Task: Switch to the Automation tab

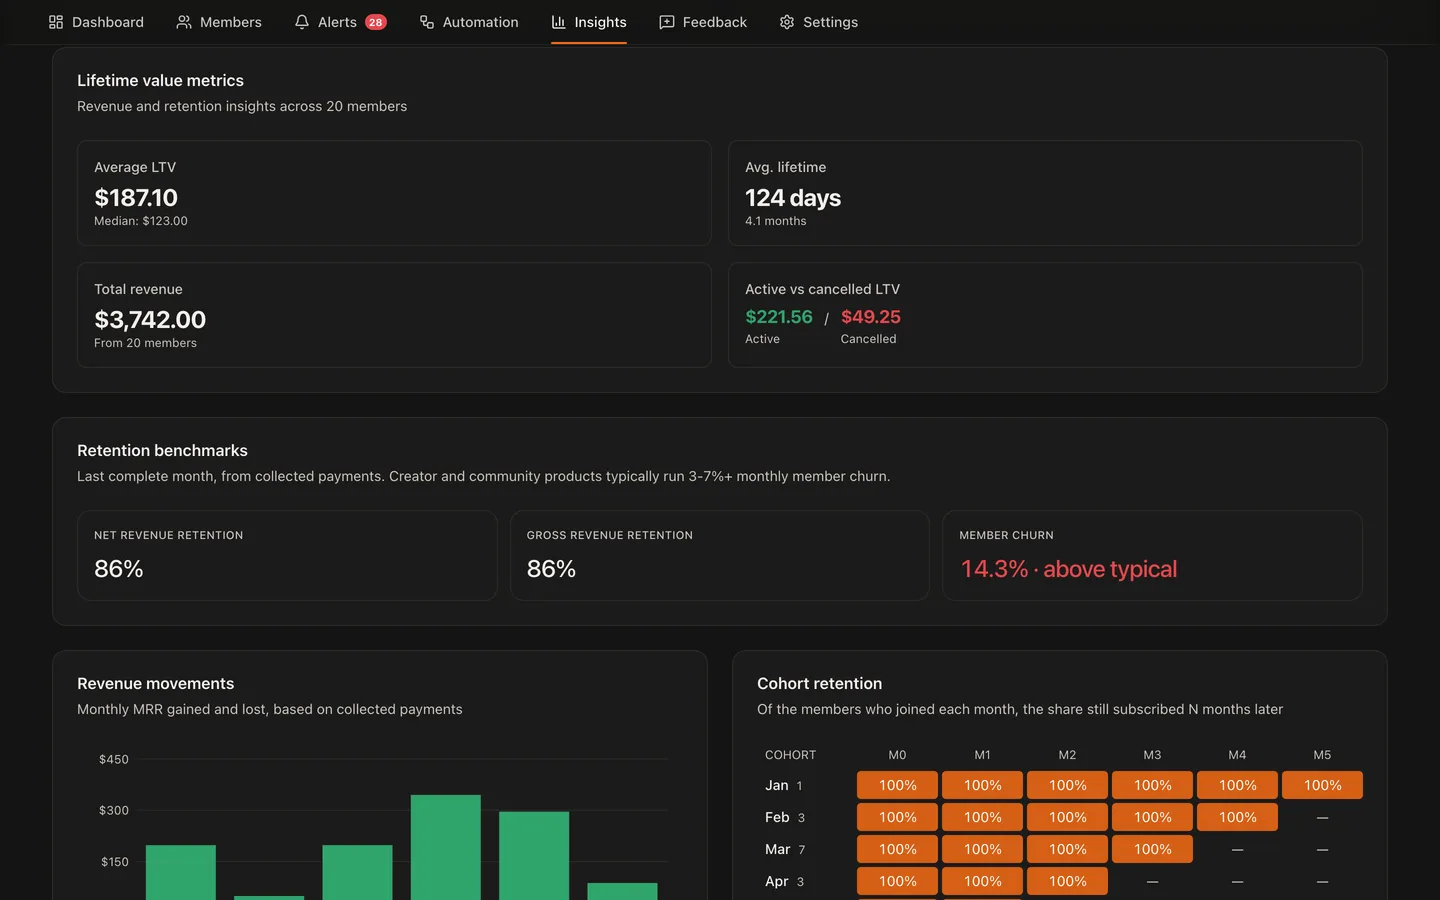Action: point(469,22)
